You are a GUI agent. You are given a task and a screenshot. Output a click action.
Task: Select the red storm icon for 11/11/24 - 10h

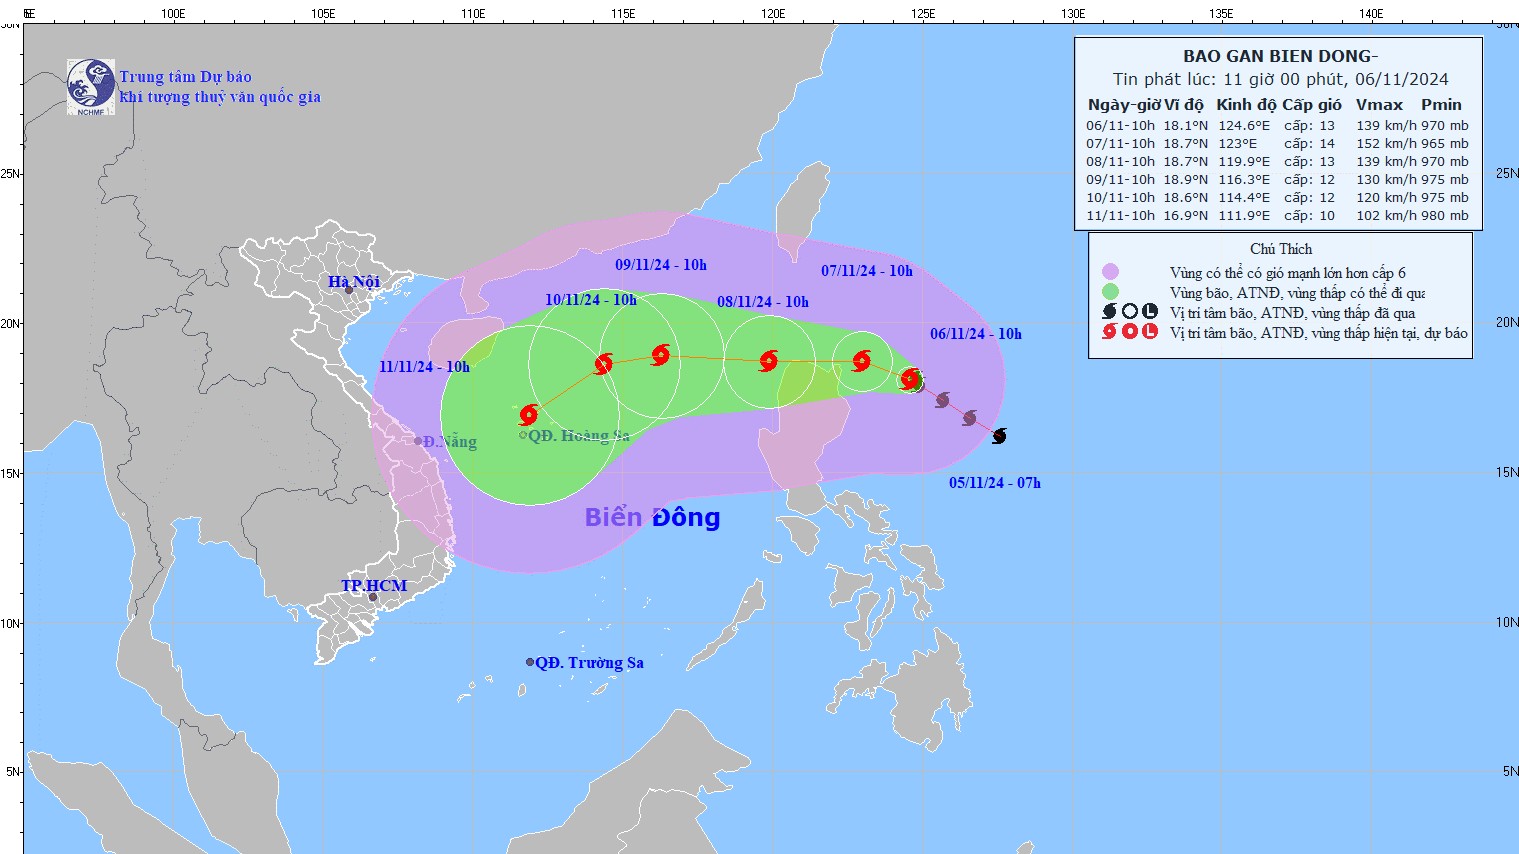[x=529, y=414]
